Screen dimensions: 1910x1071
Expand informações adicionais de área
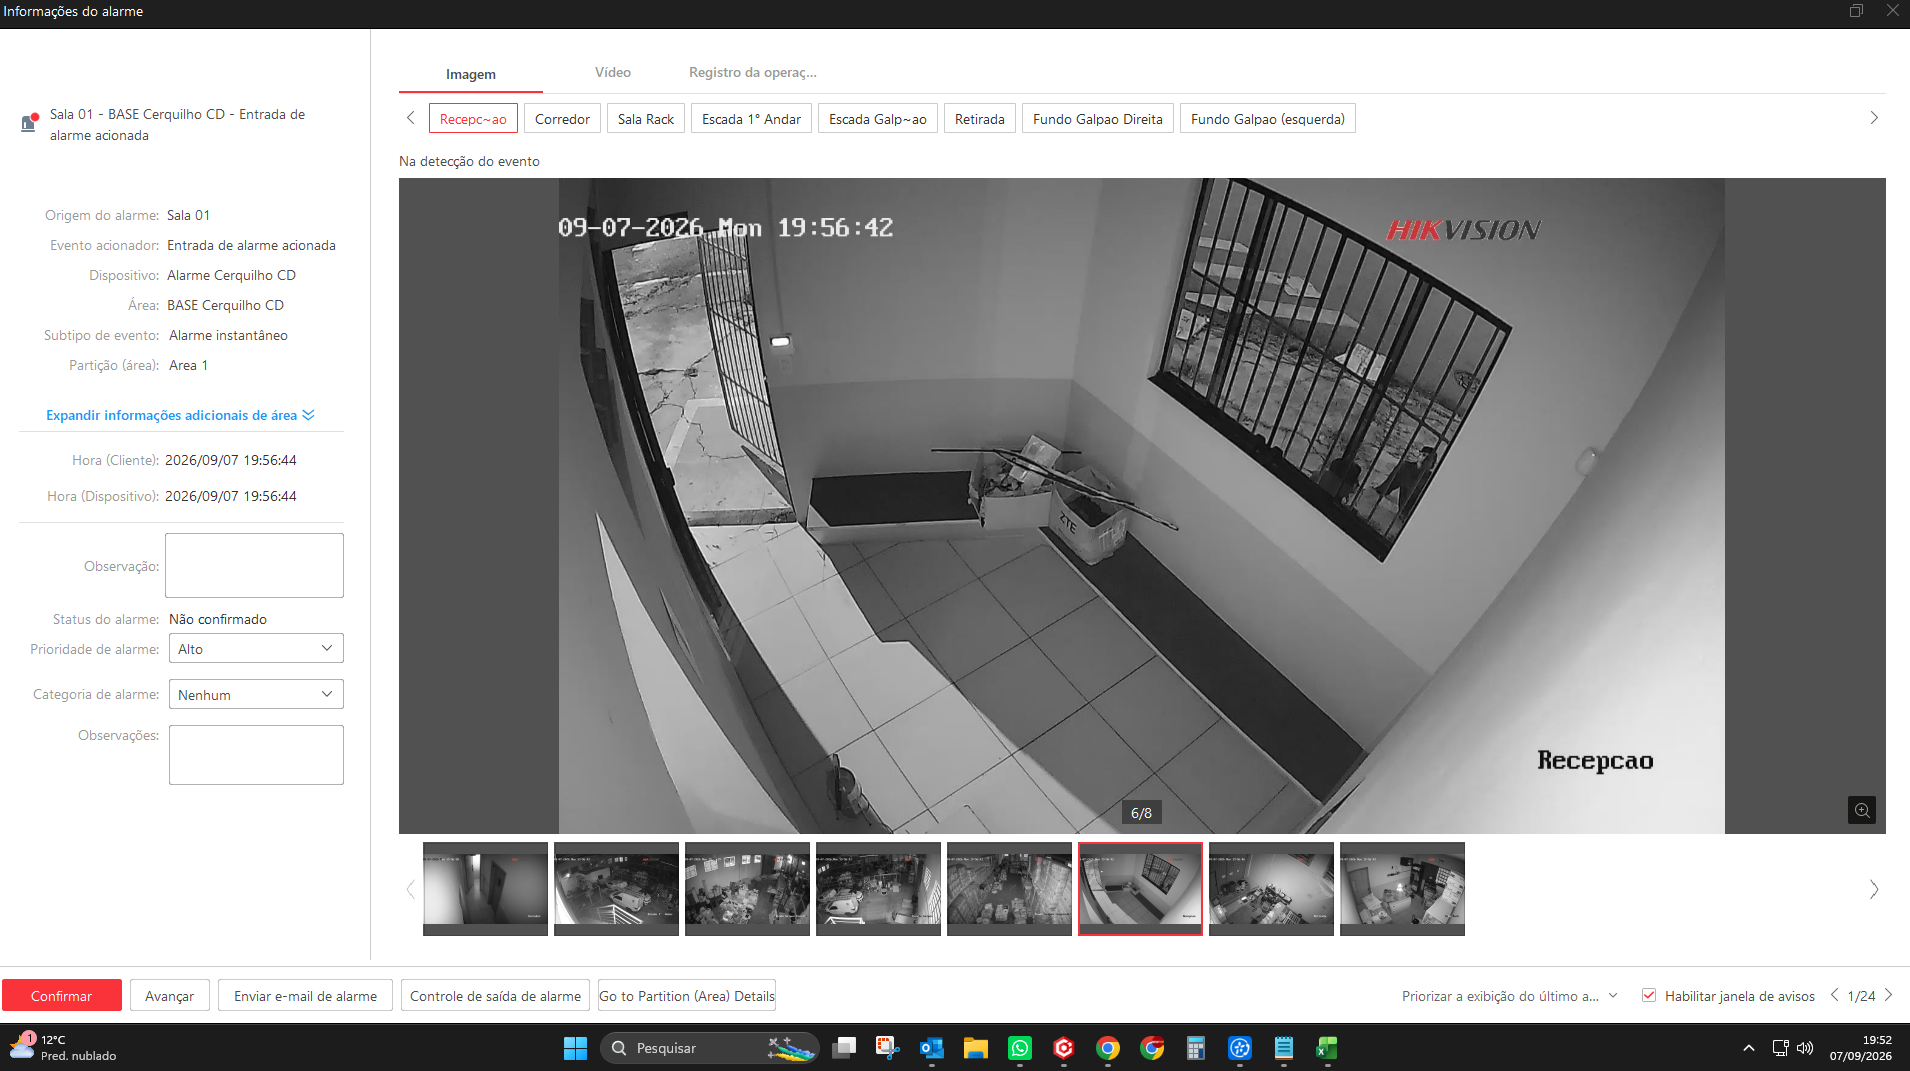click(x=180, y=415)
